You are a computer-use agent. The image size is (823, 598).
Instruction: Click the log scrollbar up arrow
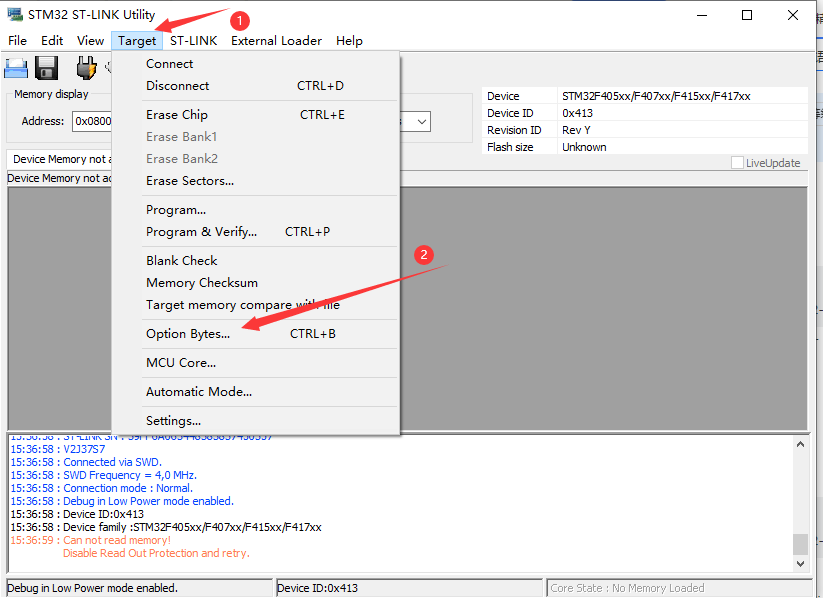click(x=800, y=445)
